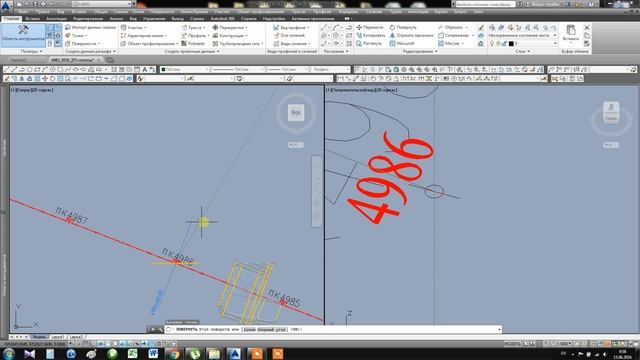Click the Вставить (Paste) button
This screenshot has width=640, height=360.
pos(571,33)
